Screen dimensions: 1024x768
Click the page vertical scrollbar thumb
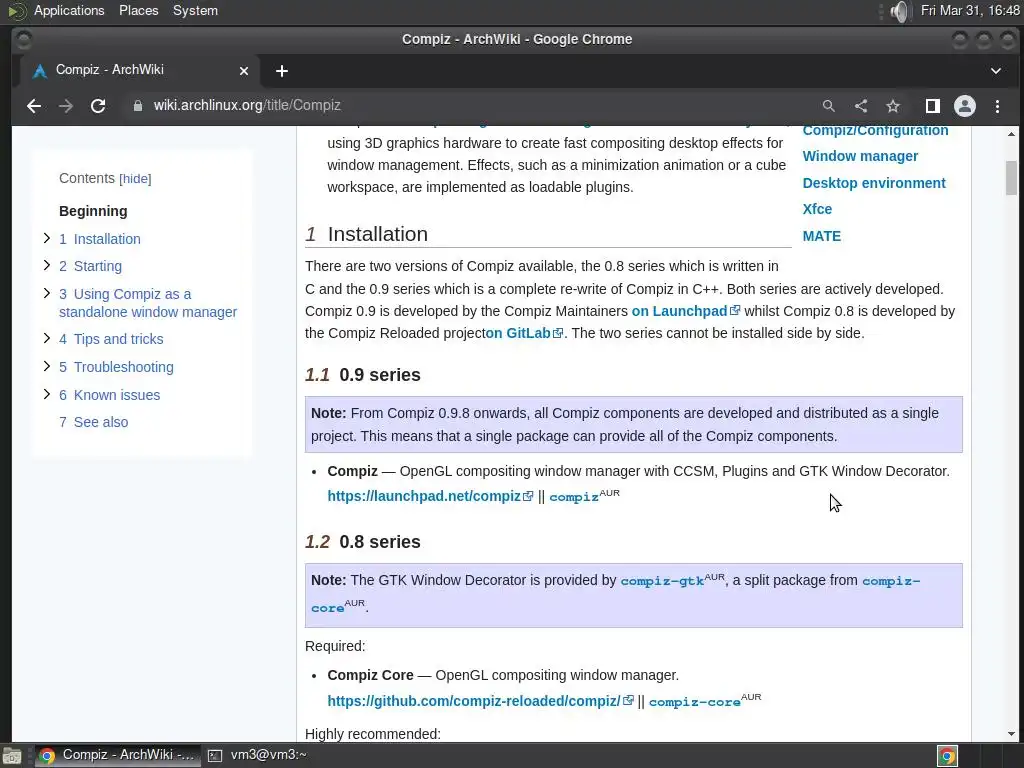click(x=1011, y=177)
